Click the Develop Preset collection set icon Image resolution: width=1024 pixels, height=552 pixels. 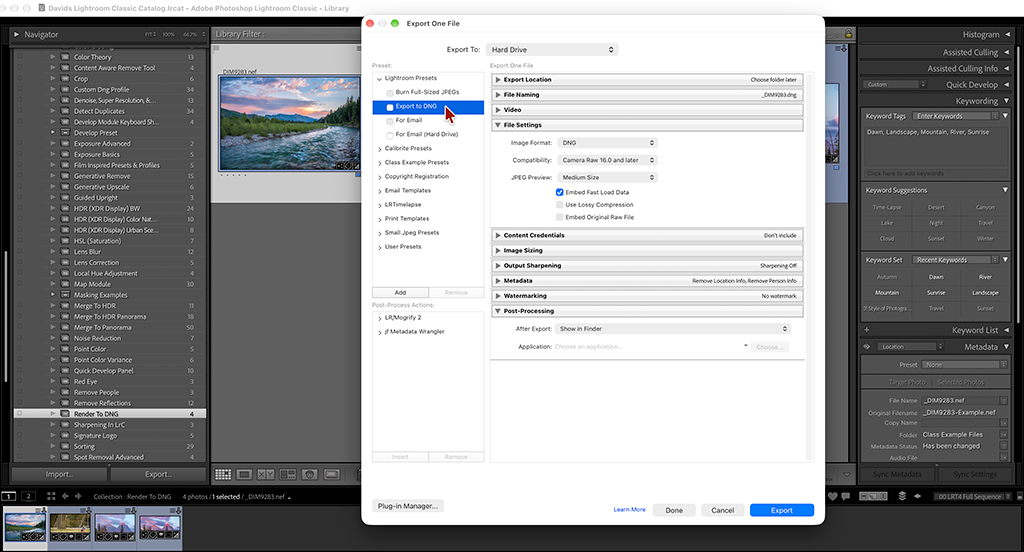click(x=65, y=133)
